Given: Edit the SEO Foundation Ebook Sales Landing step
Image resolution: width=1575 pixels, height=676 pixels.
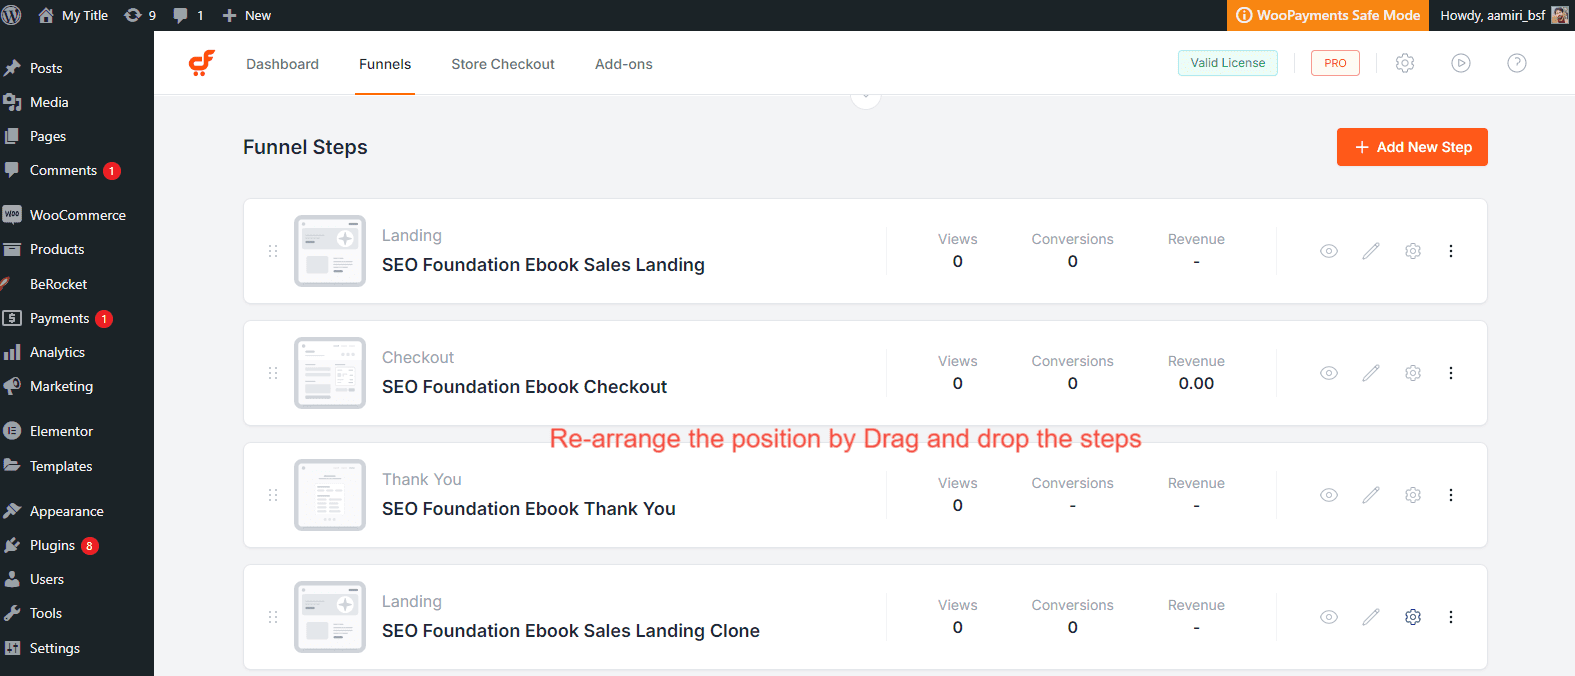Looking at the screenshot, I should 1371,251.
